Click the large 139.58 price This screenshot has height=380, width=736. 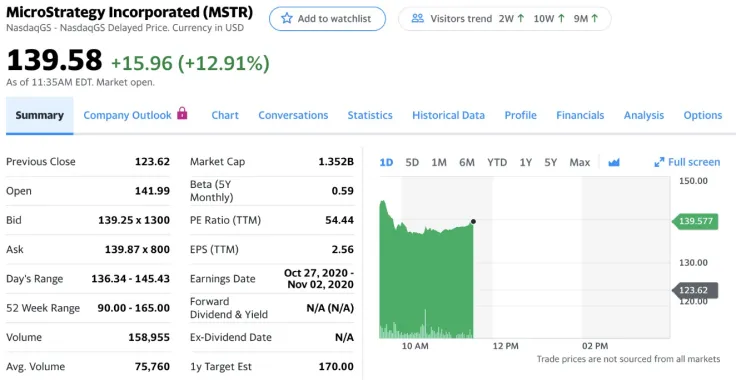pos(54,61)
